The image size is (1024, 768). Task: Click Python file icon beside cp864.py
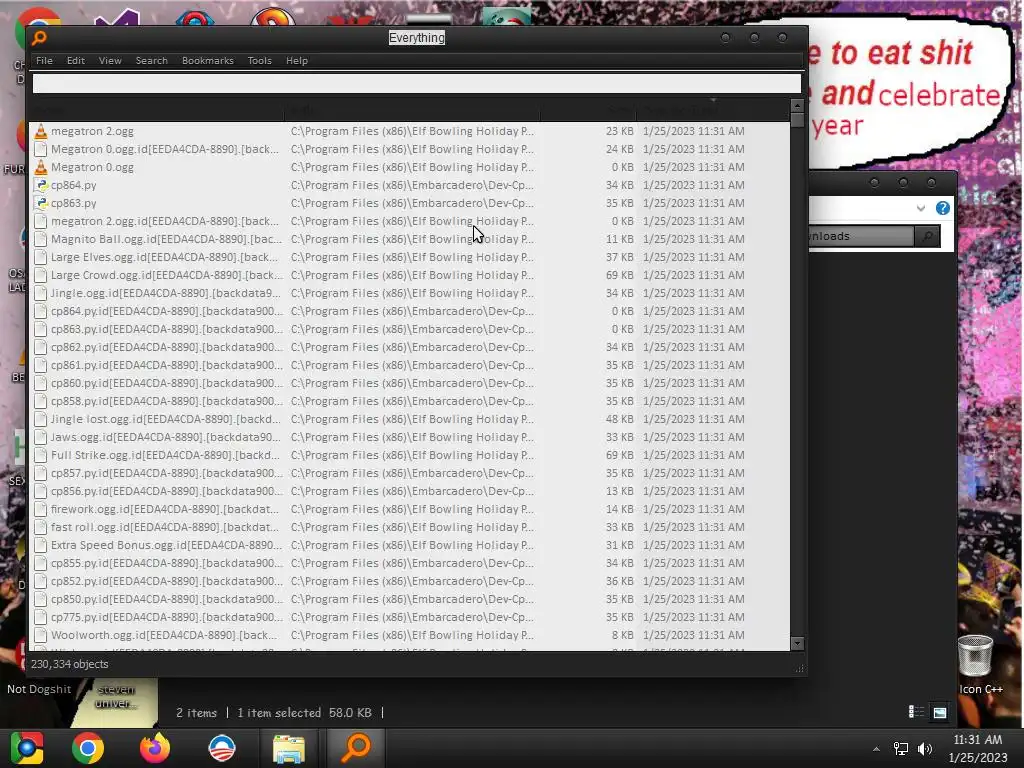click(40, 185)
